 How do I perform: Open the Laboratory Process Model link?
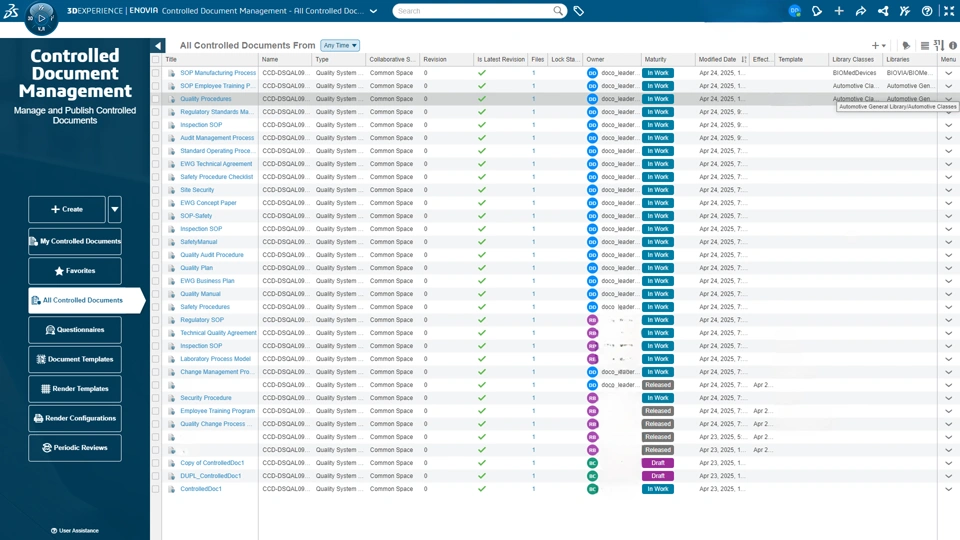(x=216, y=359)
